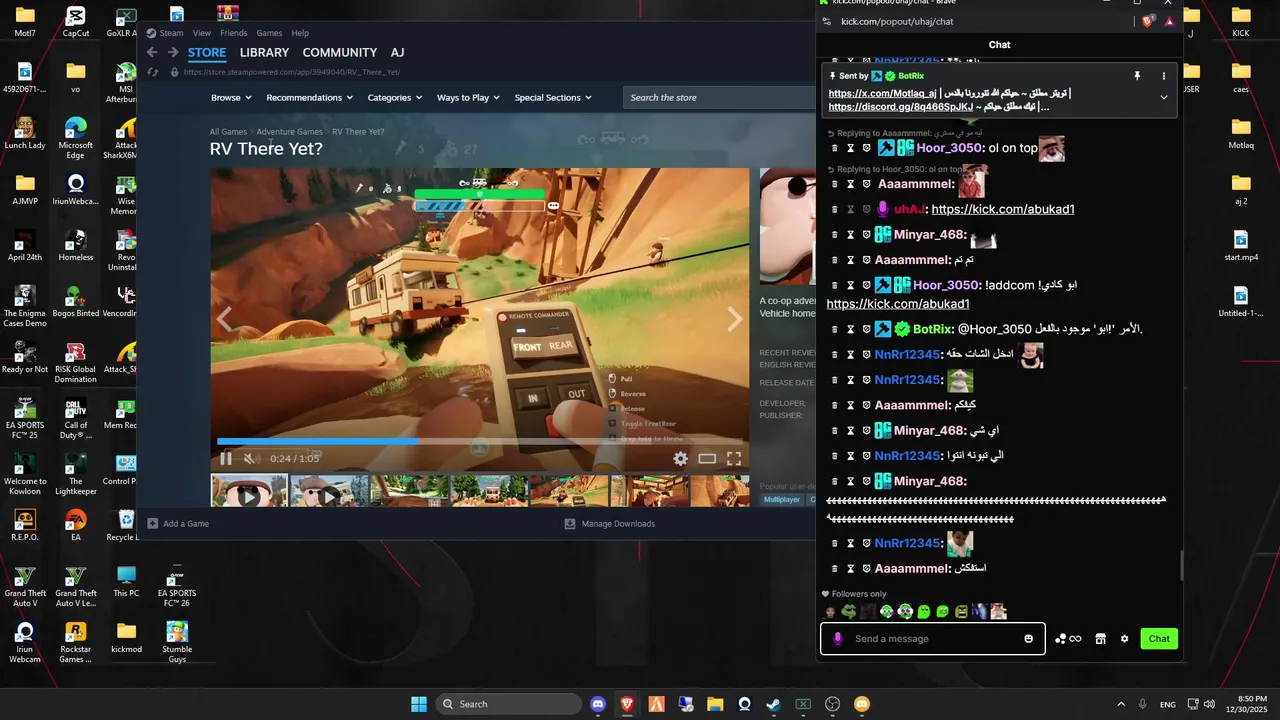Viewport: 1280px width, 720px height.
Task: Show previous media with left arrow
Action: coord(225,319)
